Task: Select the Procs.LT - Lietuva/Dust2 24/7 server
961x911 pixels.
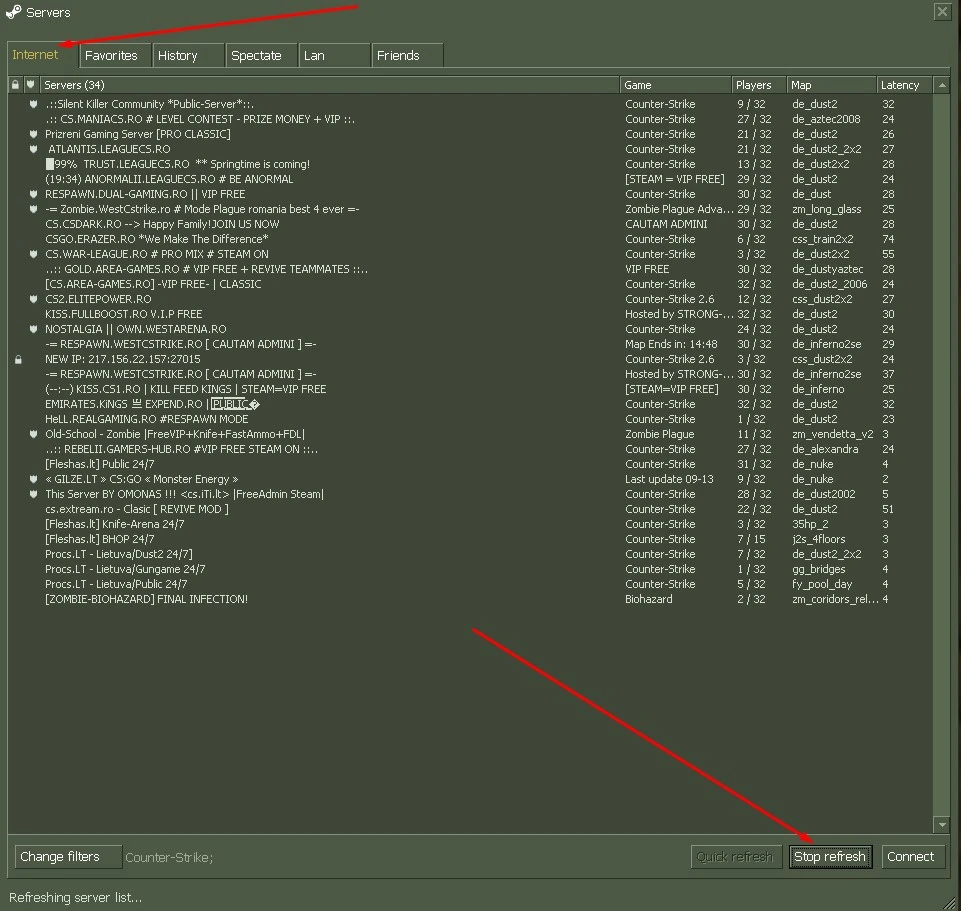Action: coord(470,554)
